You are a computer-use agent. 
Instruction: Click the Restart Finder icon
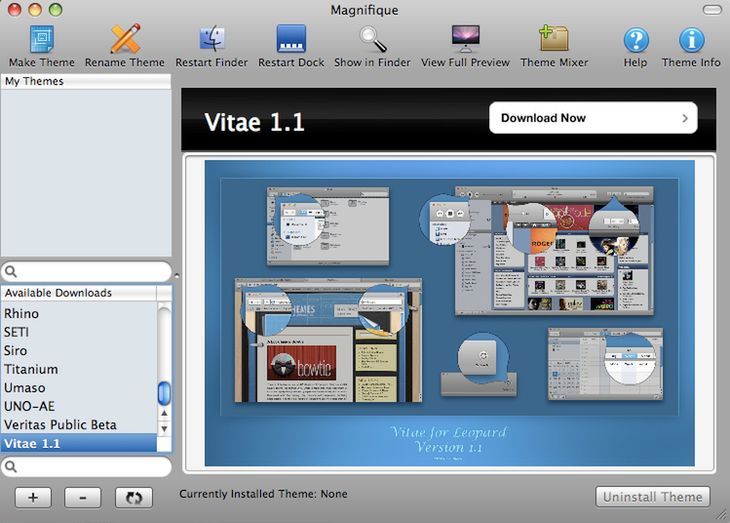tap(212, 39)
